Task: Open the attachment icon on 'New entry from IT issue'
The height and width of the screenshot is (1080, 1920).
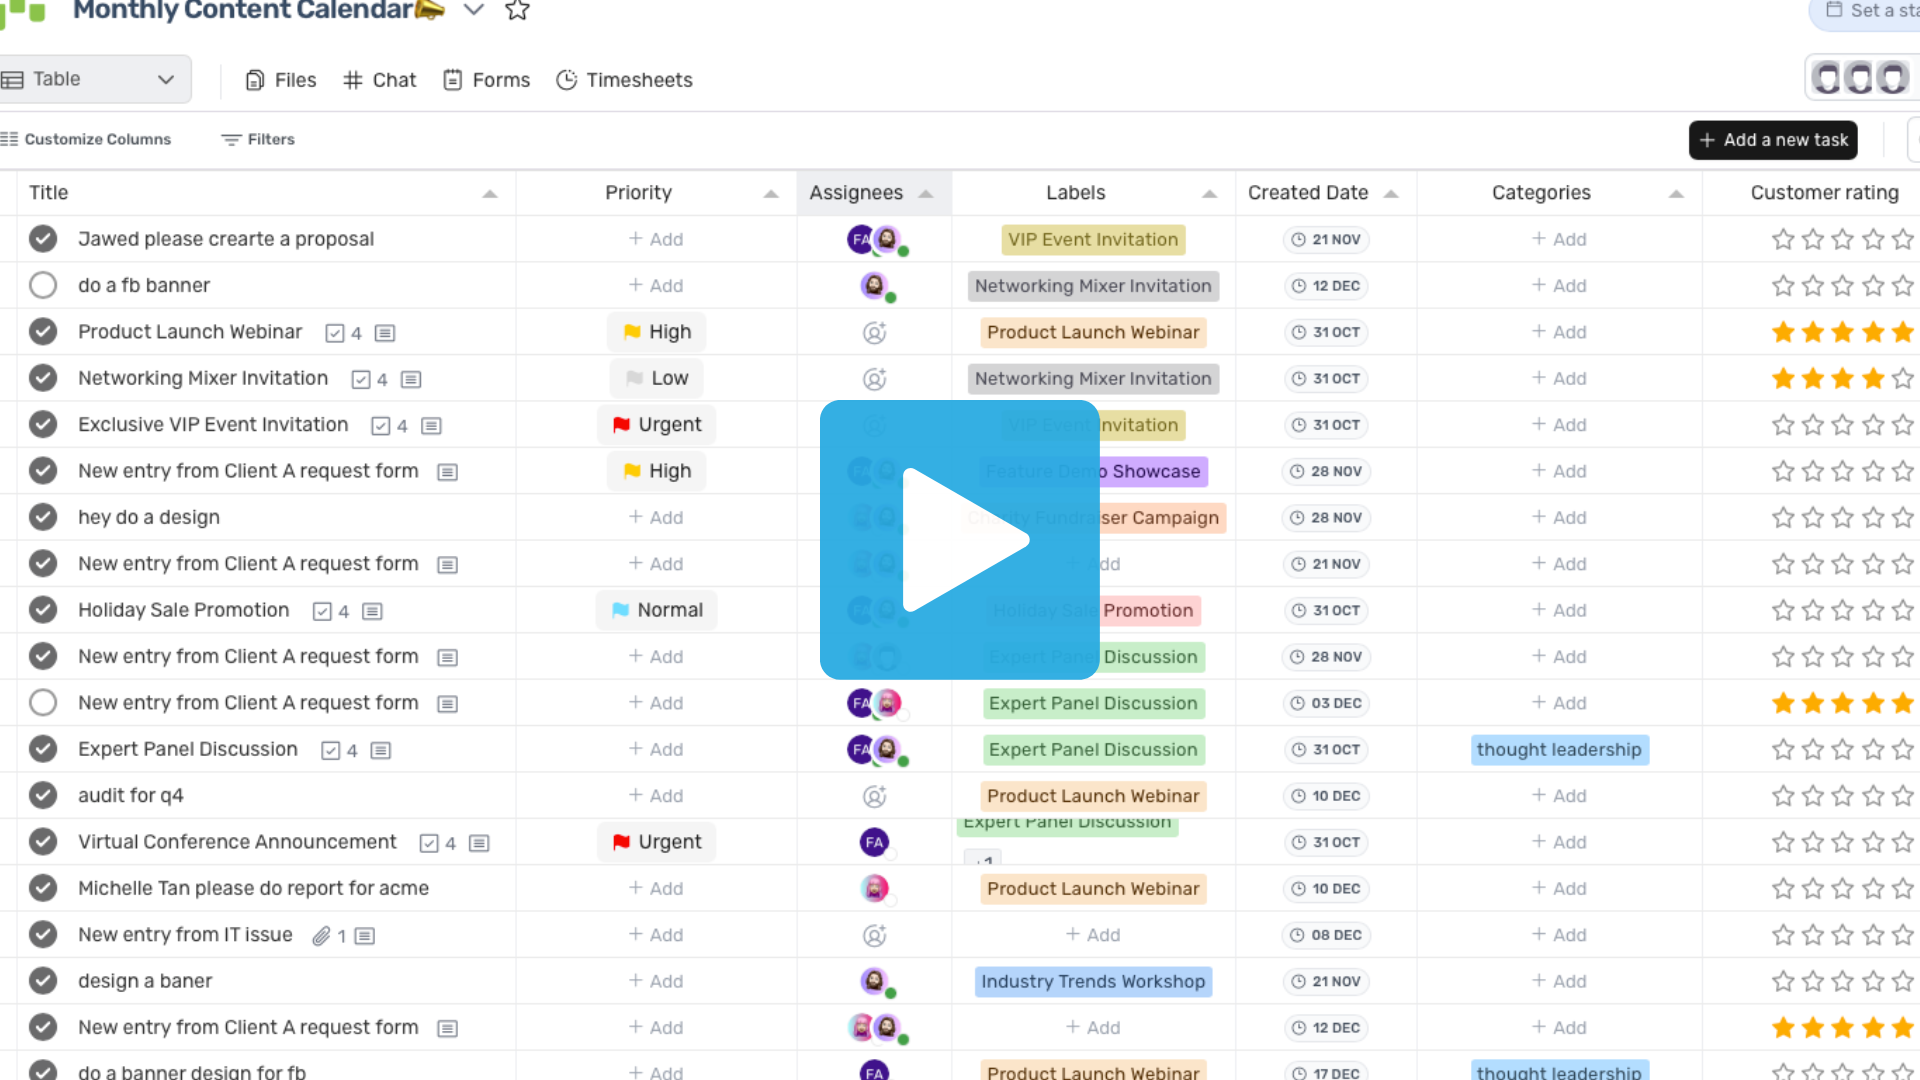Action: coord(321,936)
